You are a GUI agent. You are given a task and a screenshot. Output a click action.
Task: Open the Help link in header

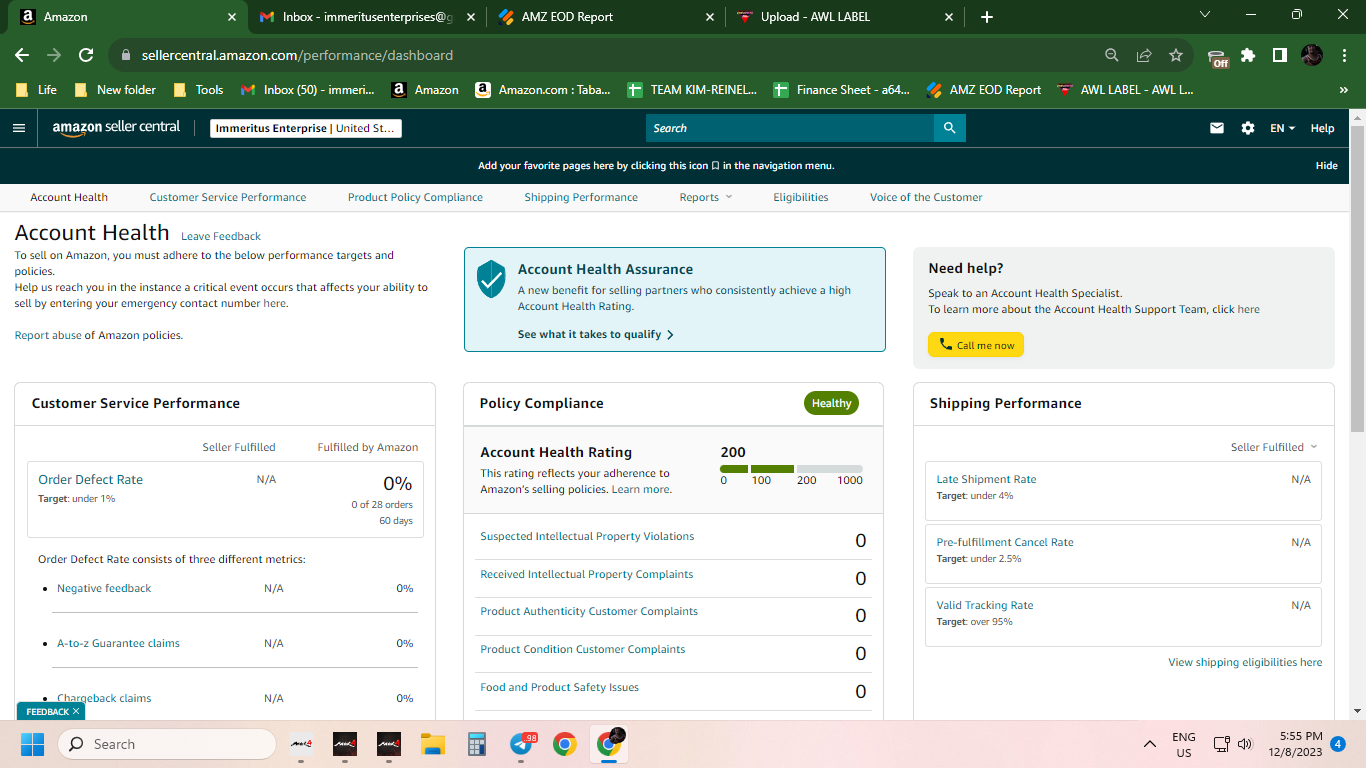point(1322,128)
